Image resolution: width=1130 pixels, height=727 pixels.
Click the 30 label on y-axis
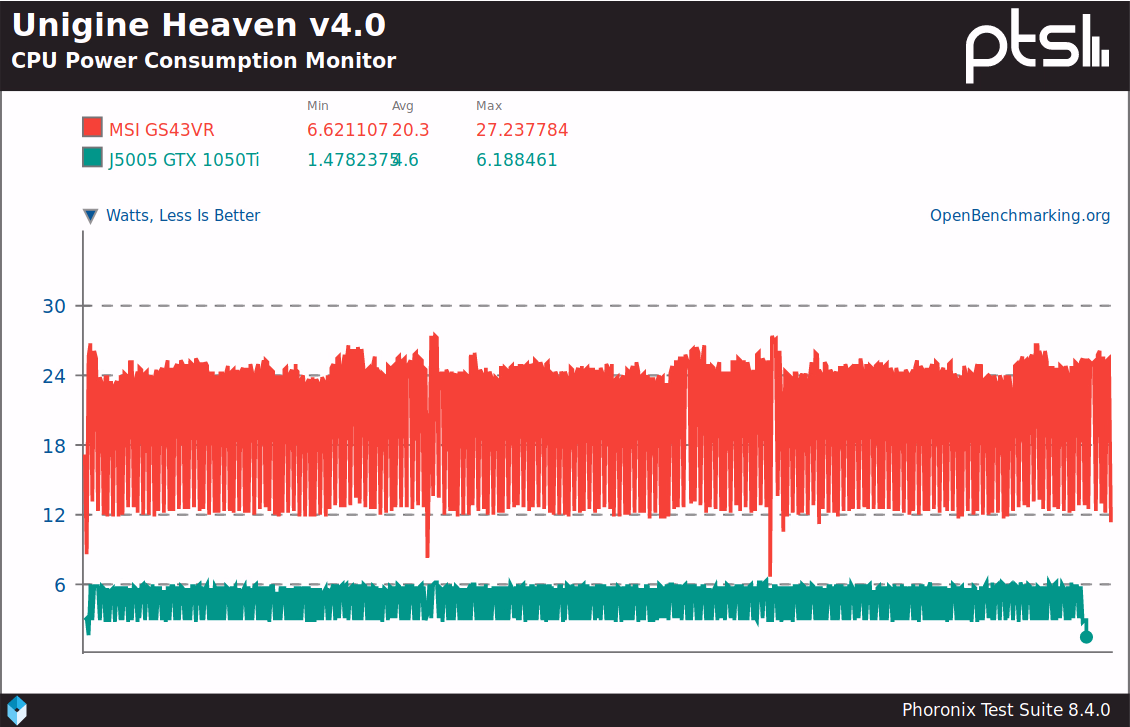point(54,306)
